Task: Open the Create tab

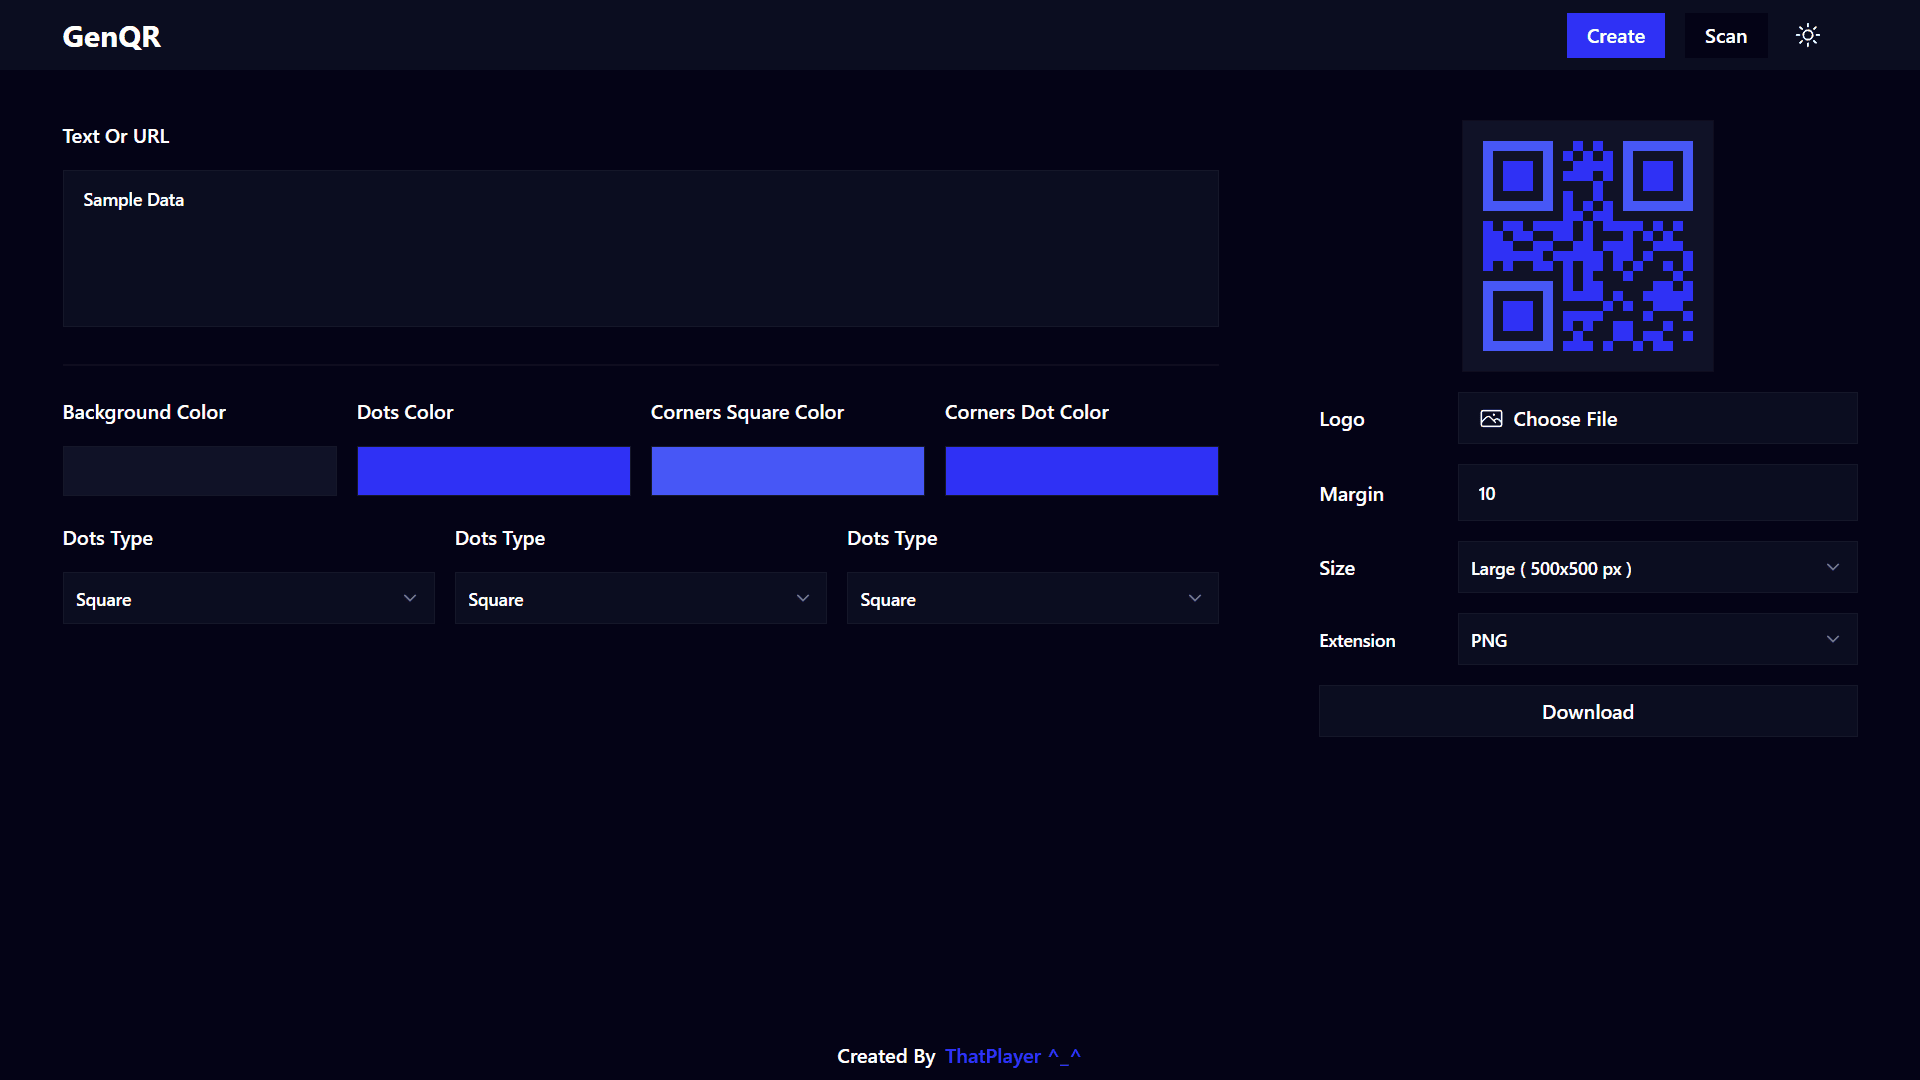Action: [1615, 36]
